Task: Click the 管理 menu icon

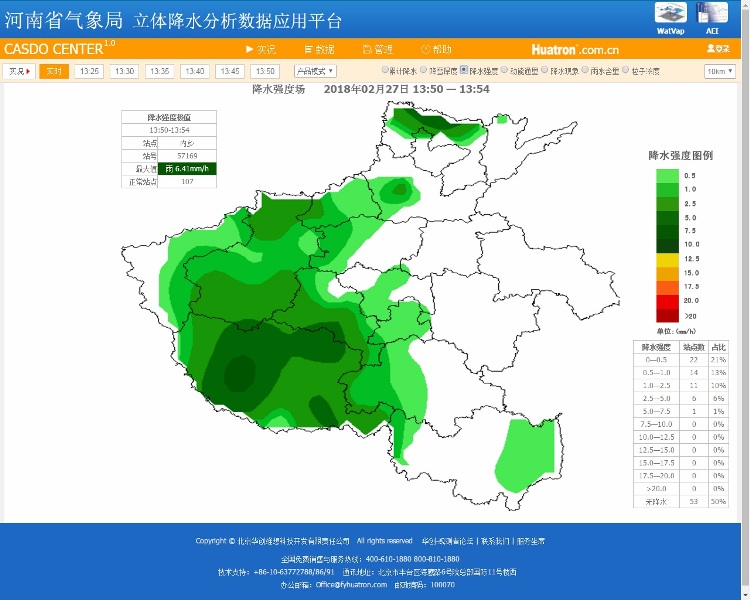Action: tap(366, 49)
